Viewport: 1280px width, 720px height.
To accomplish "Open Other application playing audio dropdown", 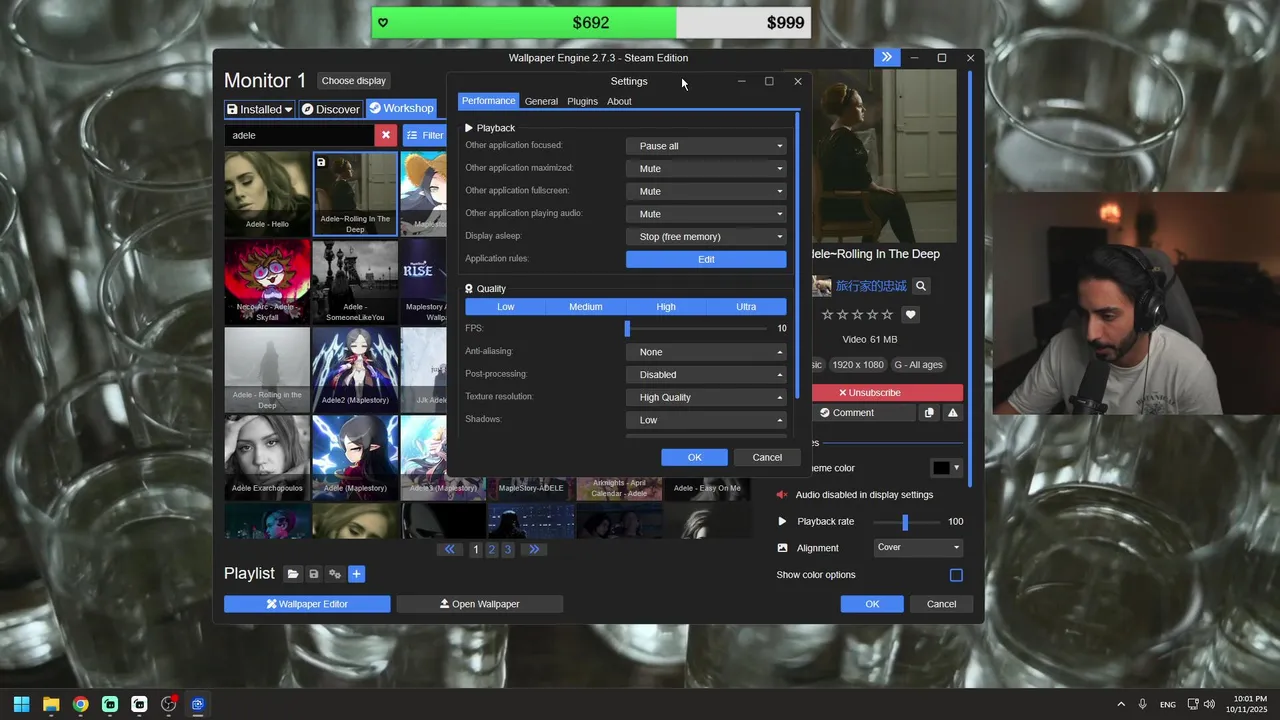I will [706, 214].
